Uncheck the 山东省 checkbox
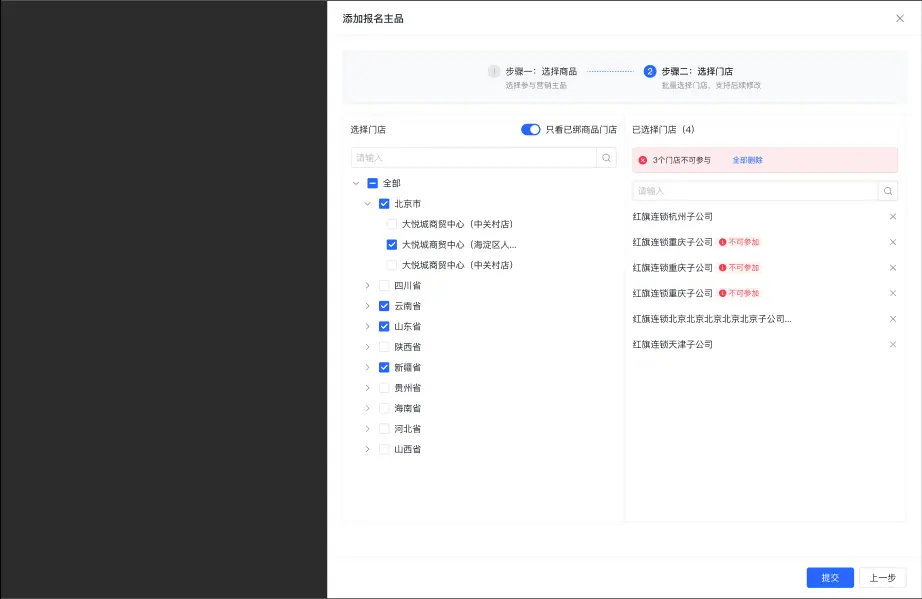This screenshot has height=599, width=922. click(384, 326)
